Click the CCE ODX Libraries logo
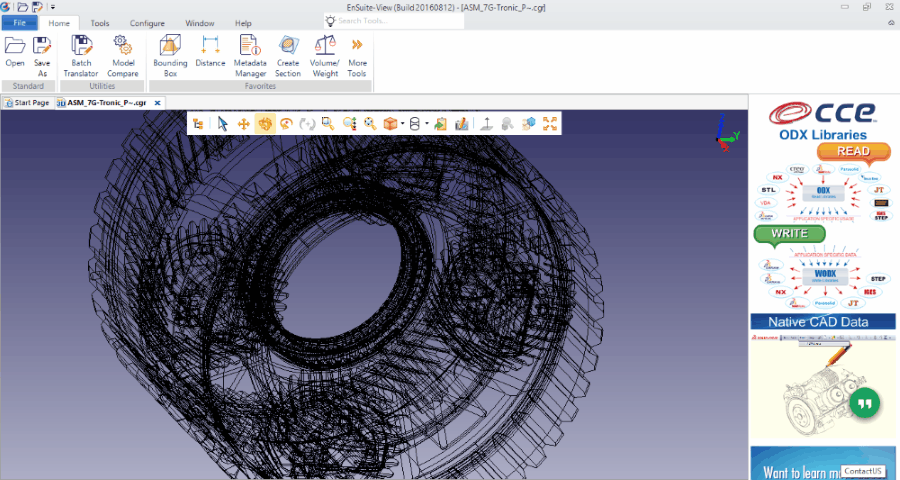Image resolution: width=900 pixels, height=480 pixels. (823, 121)
